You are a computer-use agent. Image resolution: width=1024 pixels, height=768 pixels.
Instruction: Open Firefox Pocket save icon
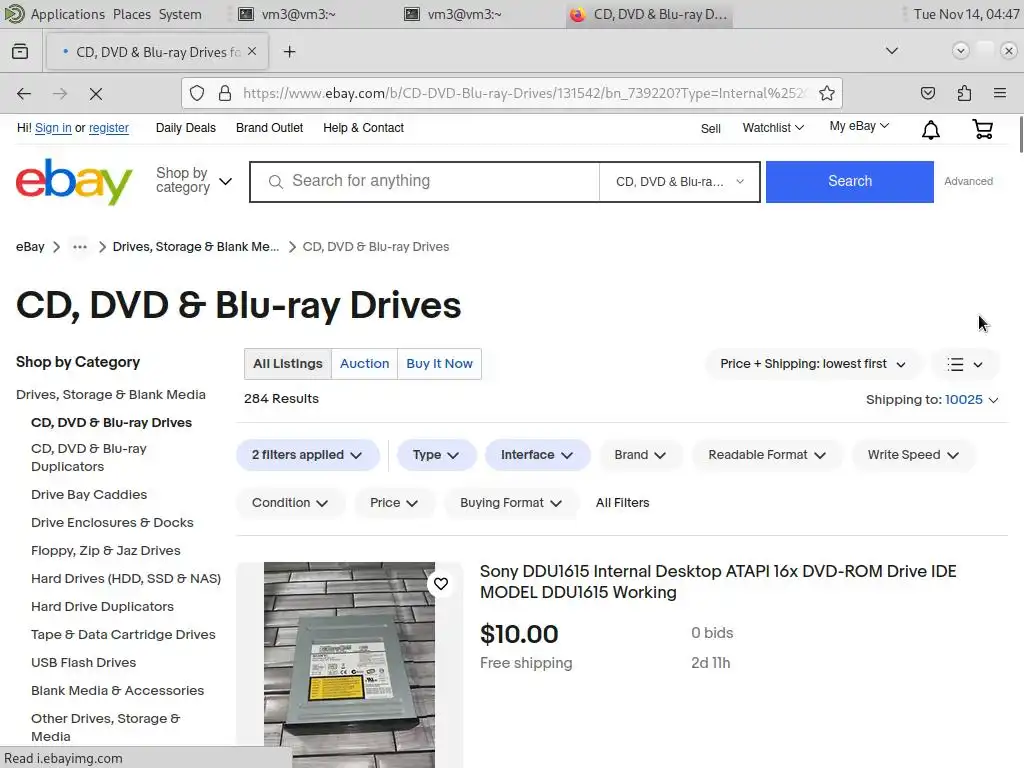927,93
